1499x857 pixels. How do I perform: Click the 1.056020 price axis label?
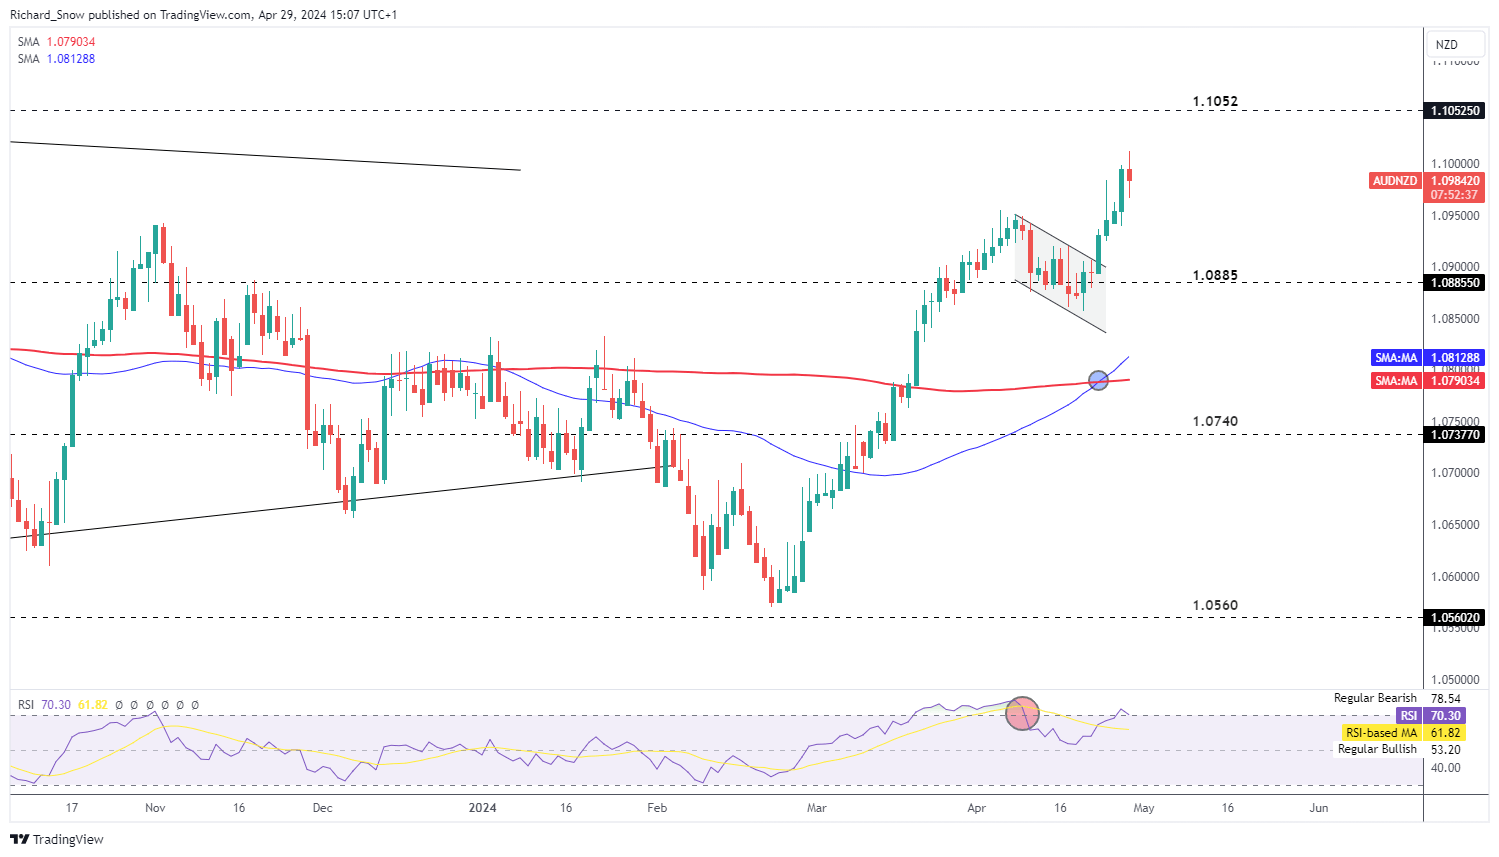point(1455,617)
